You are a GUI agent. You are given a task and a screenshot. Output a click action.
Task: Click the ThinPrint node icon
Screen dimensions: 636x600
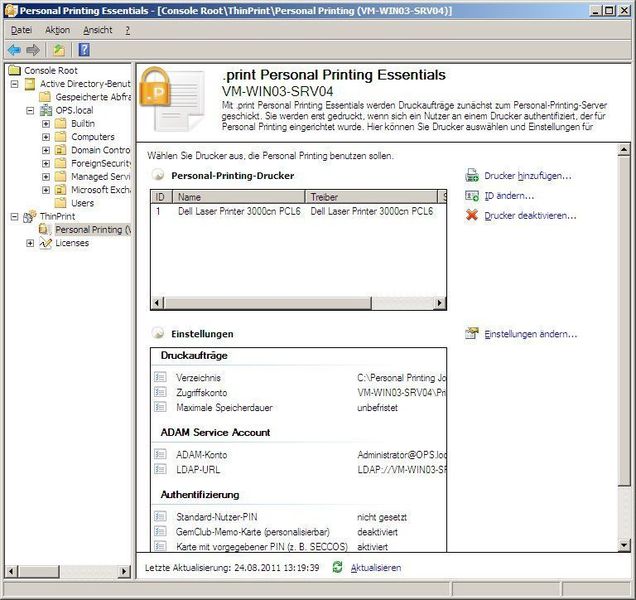[x=30, y=216]
